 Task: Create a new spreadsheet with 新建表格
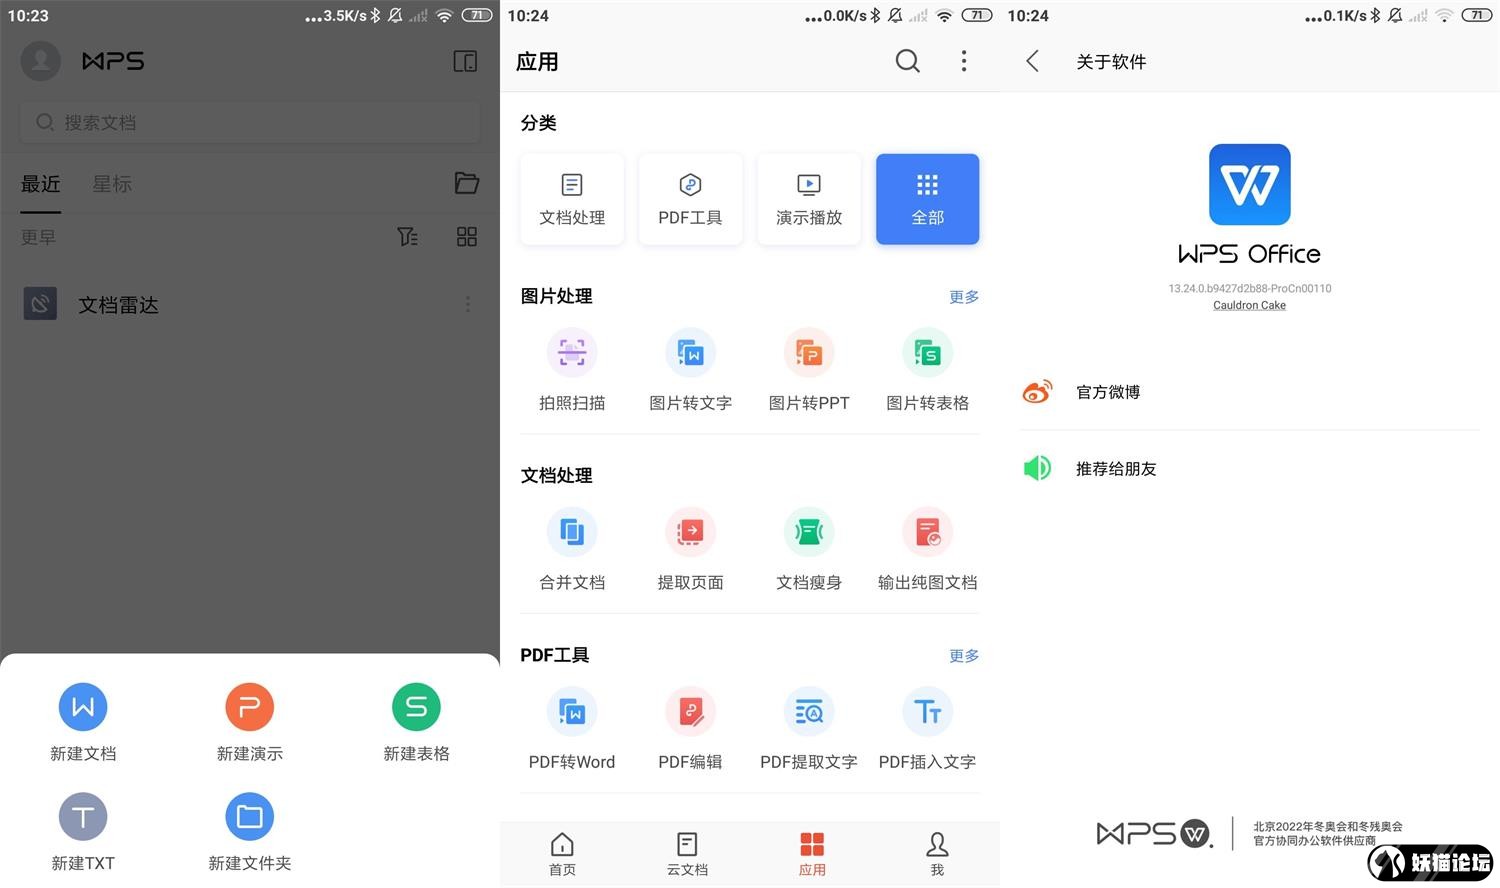(416, 723)
